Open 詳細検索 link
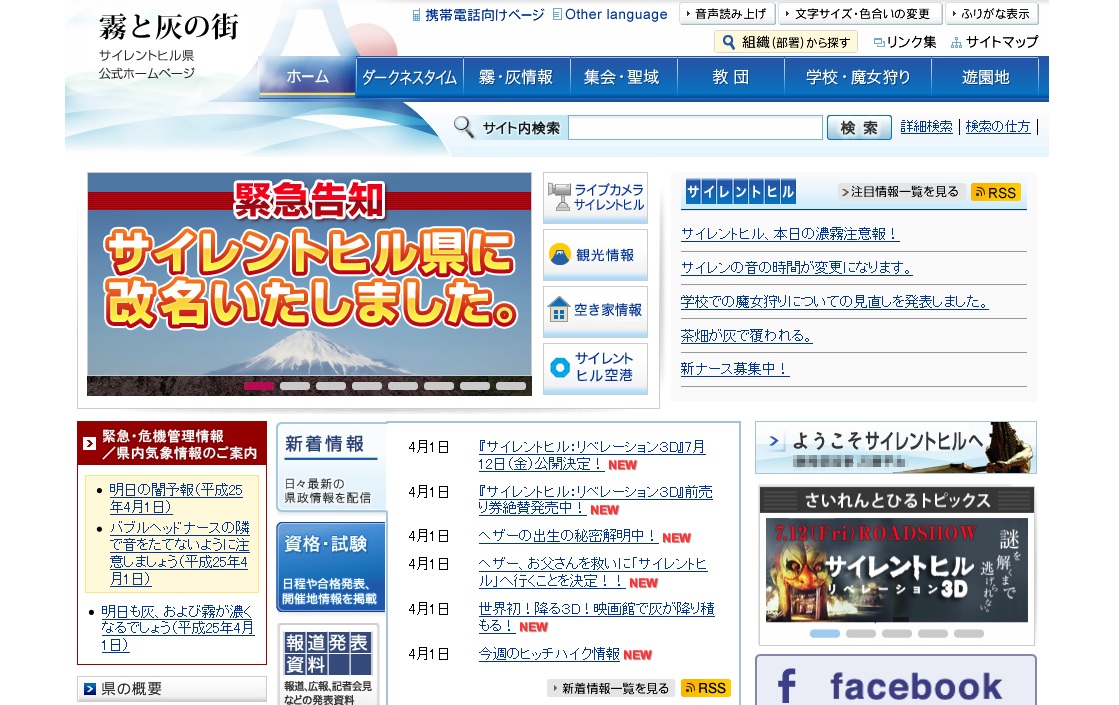The width and height of the screenshot is (1119, 705). [926, 127]
